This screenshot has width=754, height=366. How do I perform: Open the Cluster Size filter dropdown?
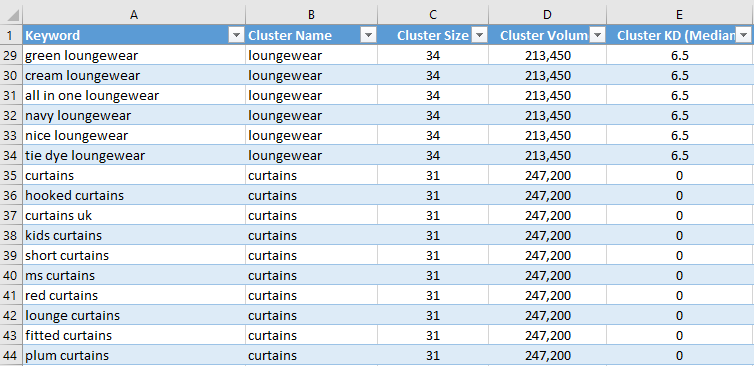tap(480, 35)
